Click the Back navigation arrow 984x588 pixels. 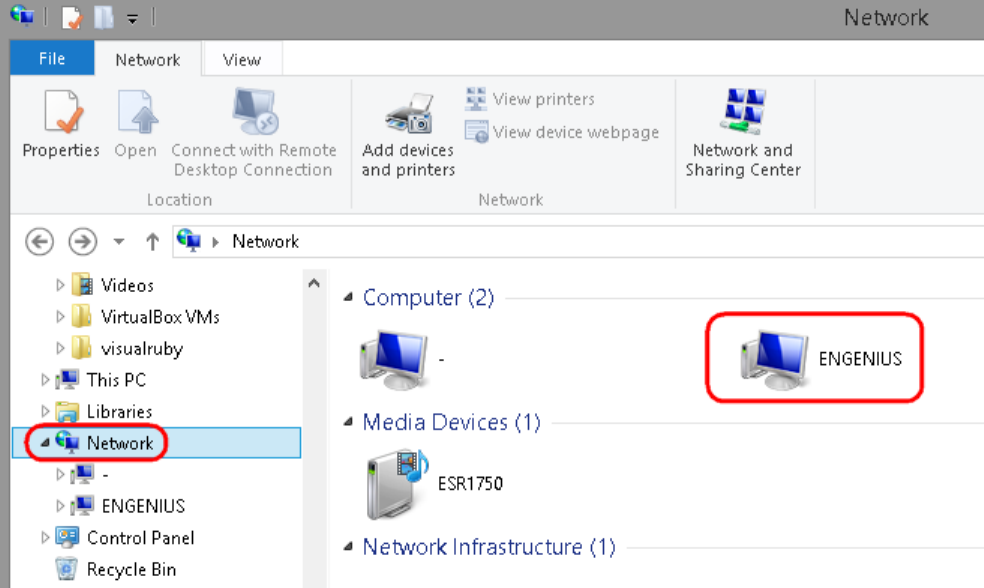tap(39, 241)
